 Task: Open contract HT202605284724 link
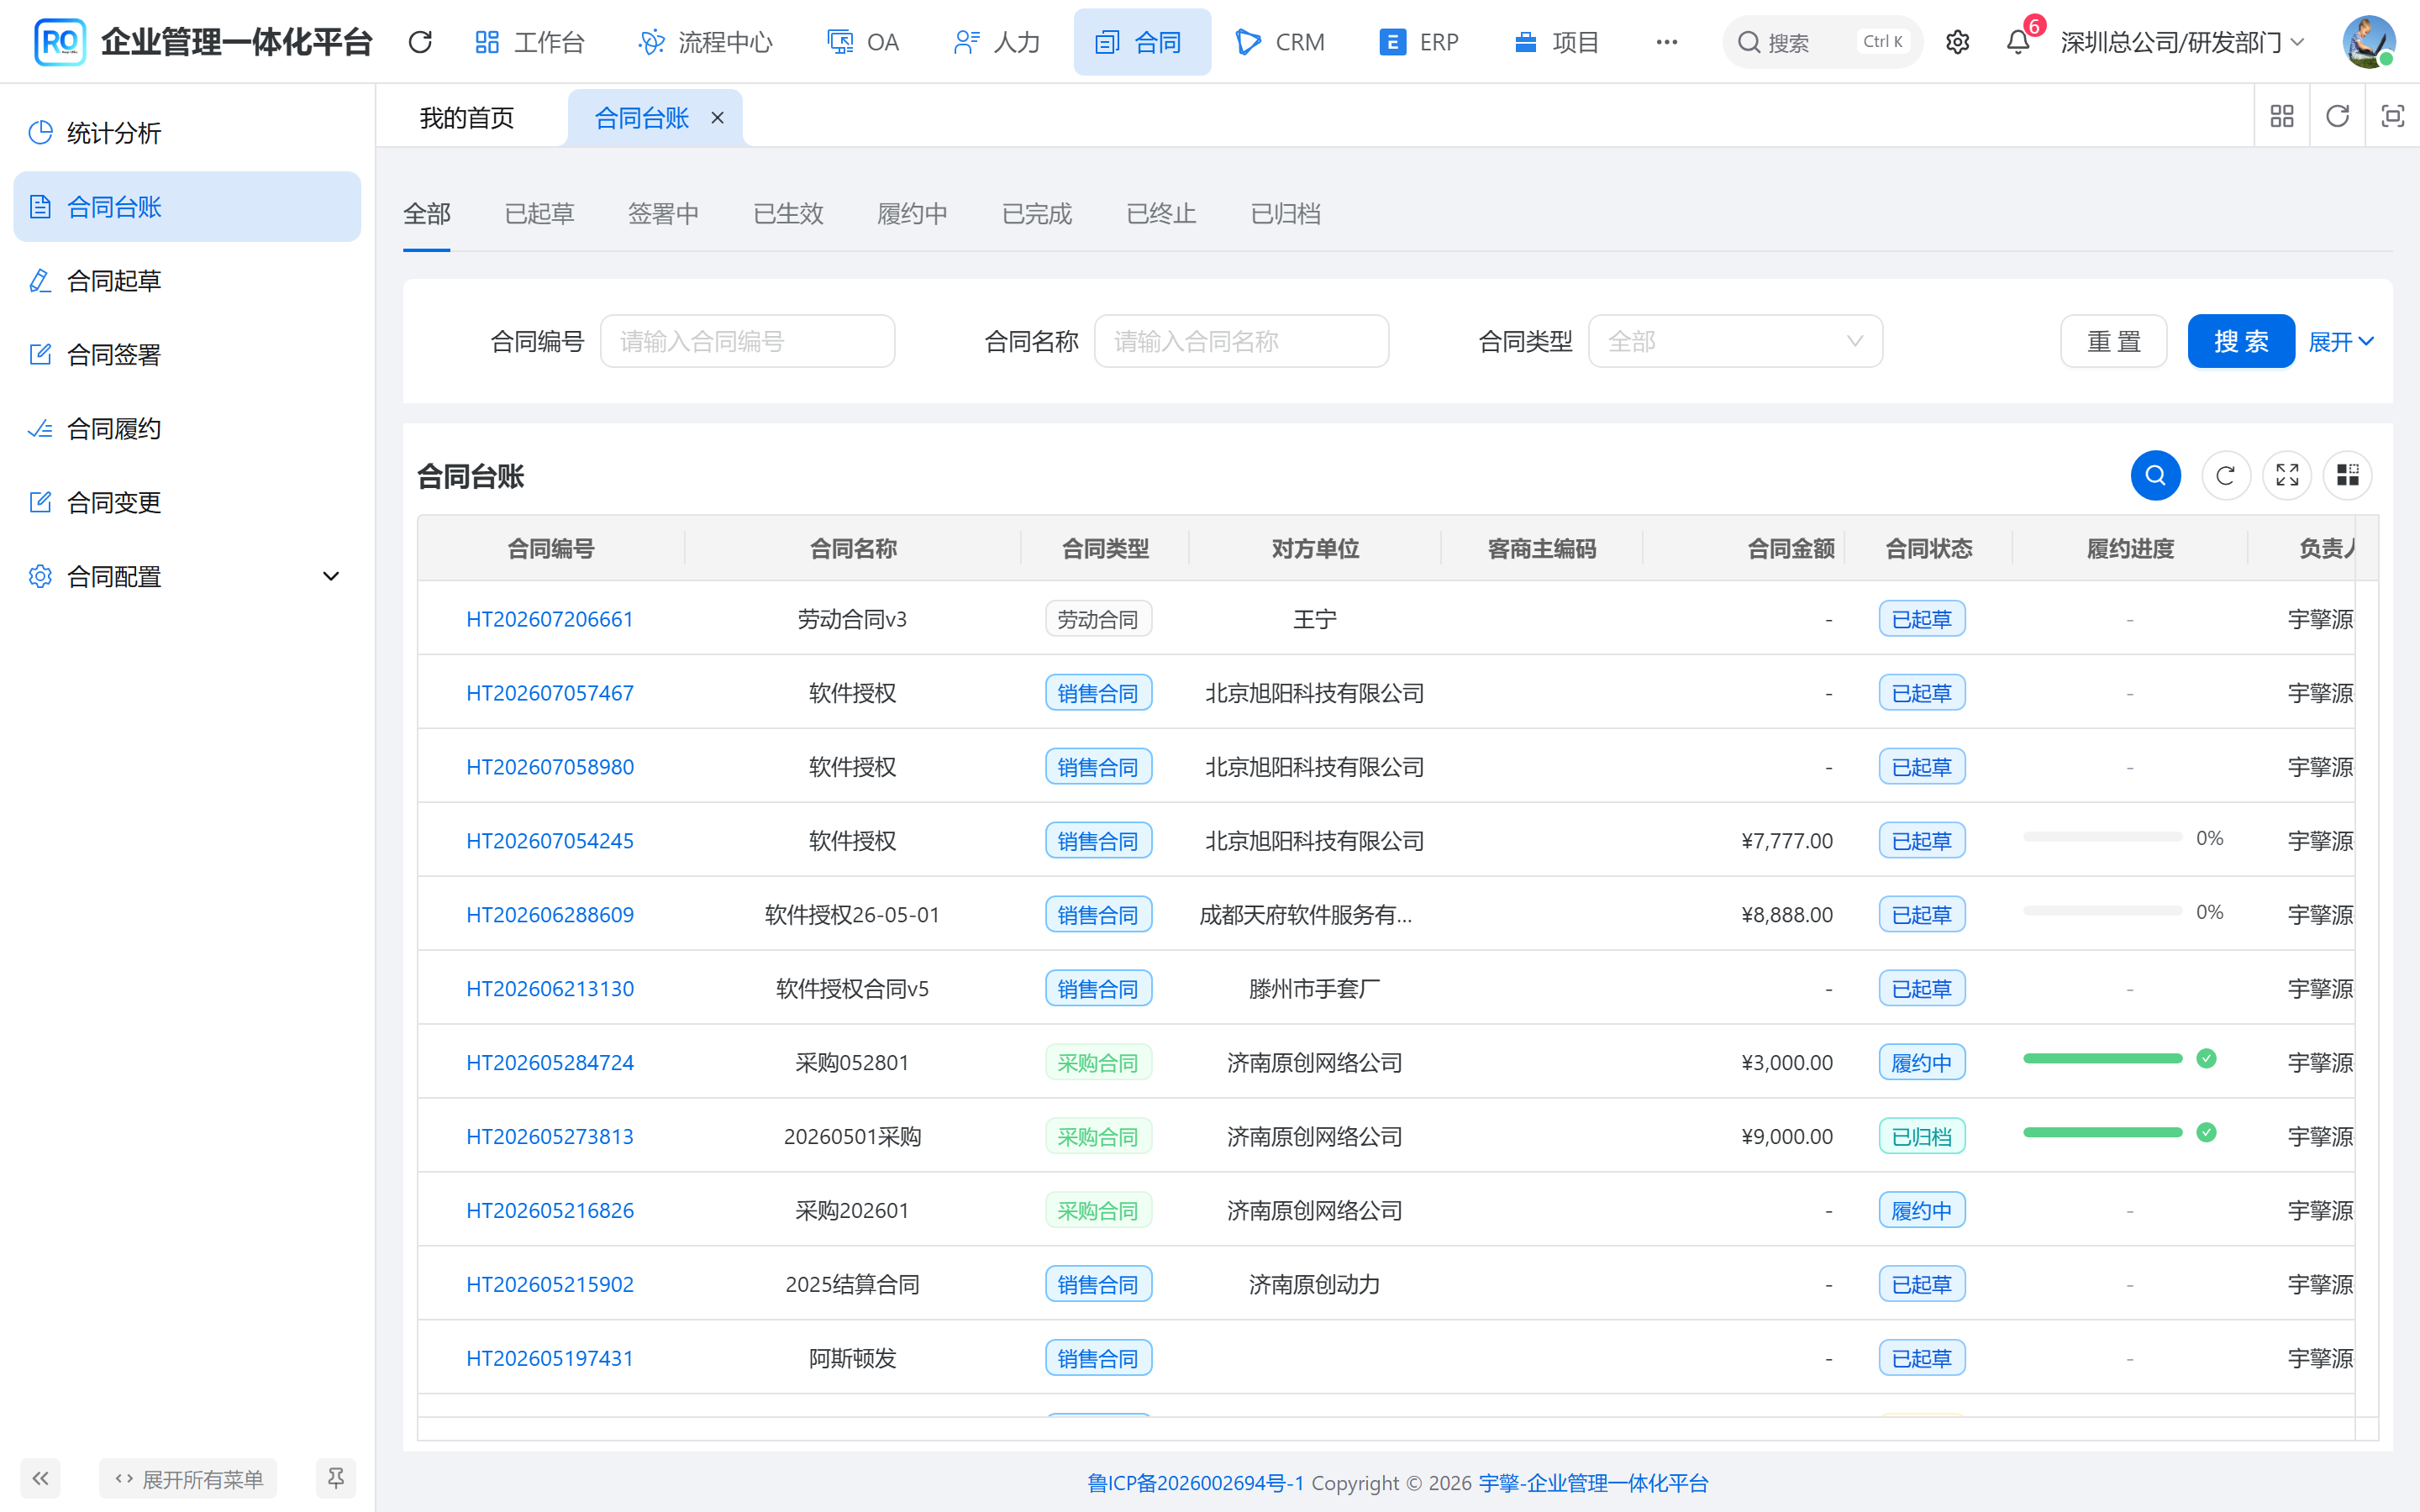click(550, 1062)
